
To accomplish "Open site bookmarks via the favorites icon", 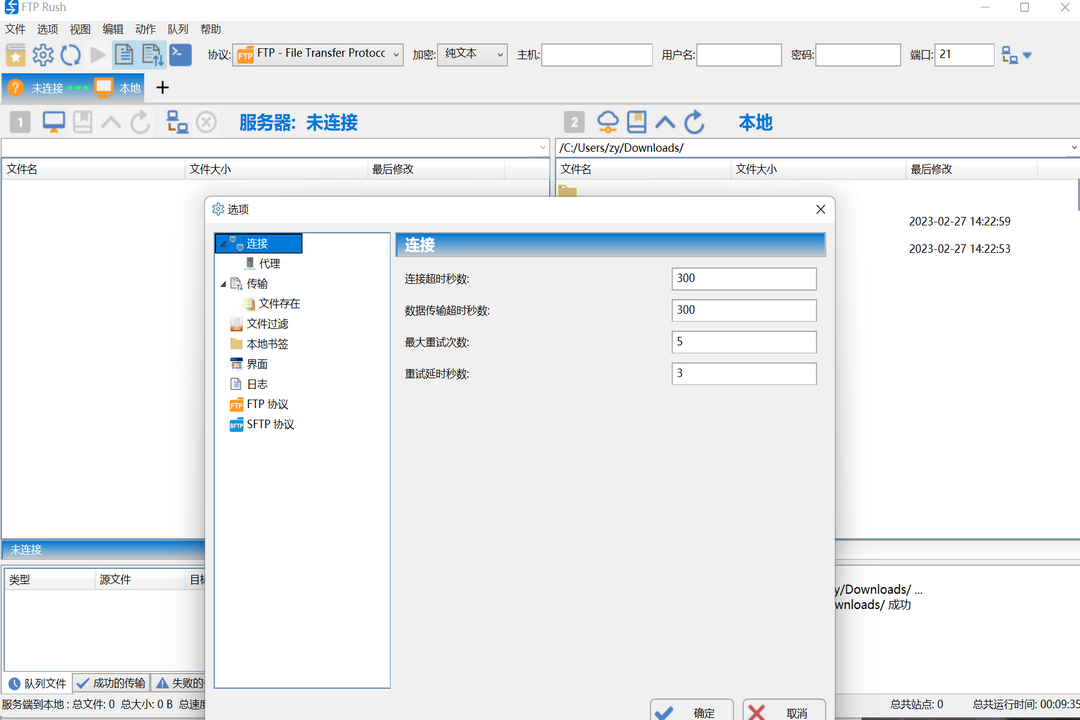I will coord(15,55).
